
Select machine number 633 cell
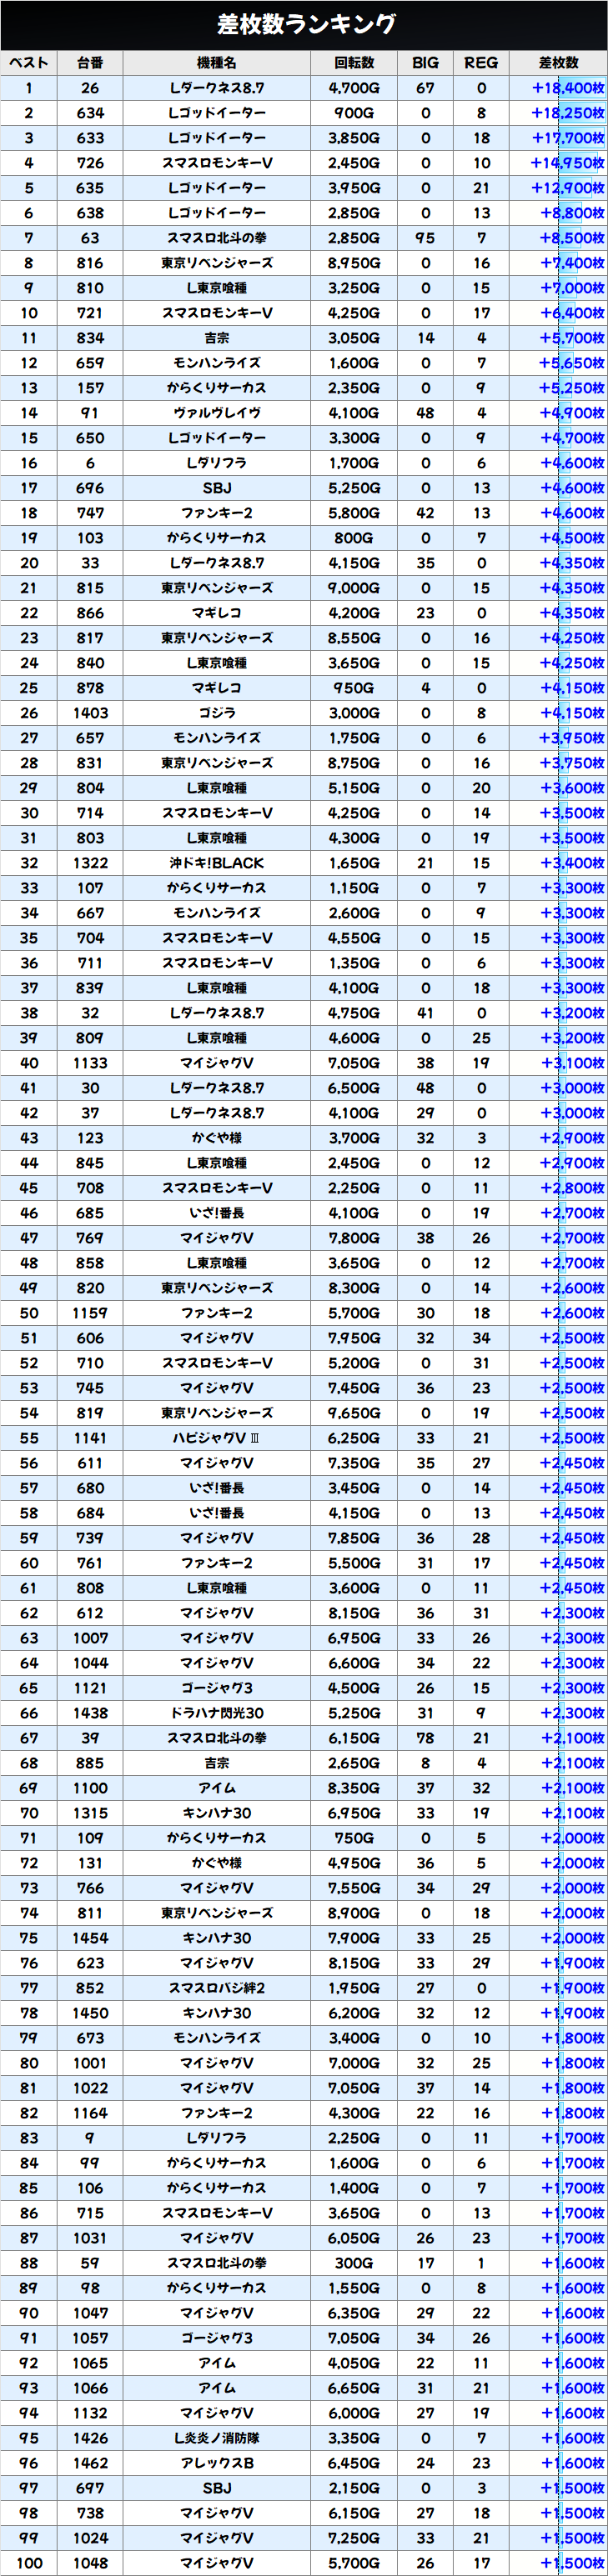[90, 138]
